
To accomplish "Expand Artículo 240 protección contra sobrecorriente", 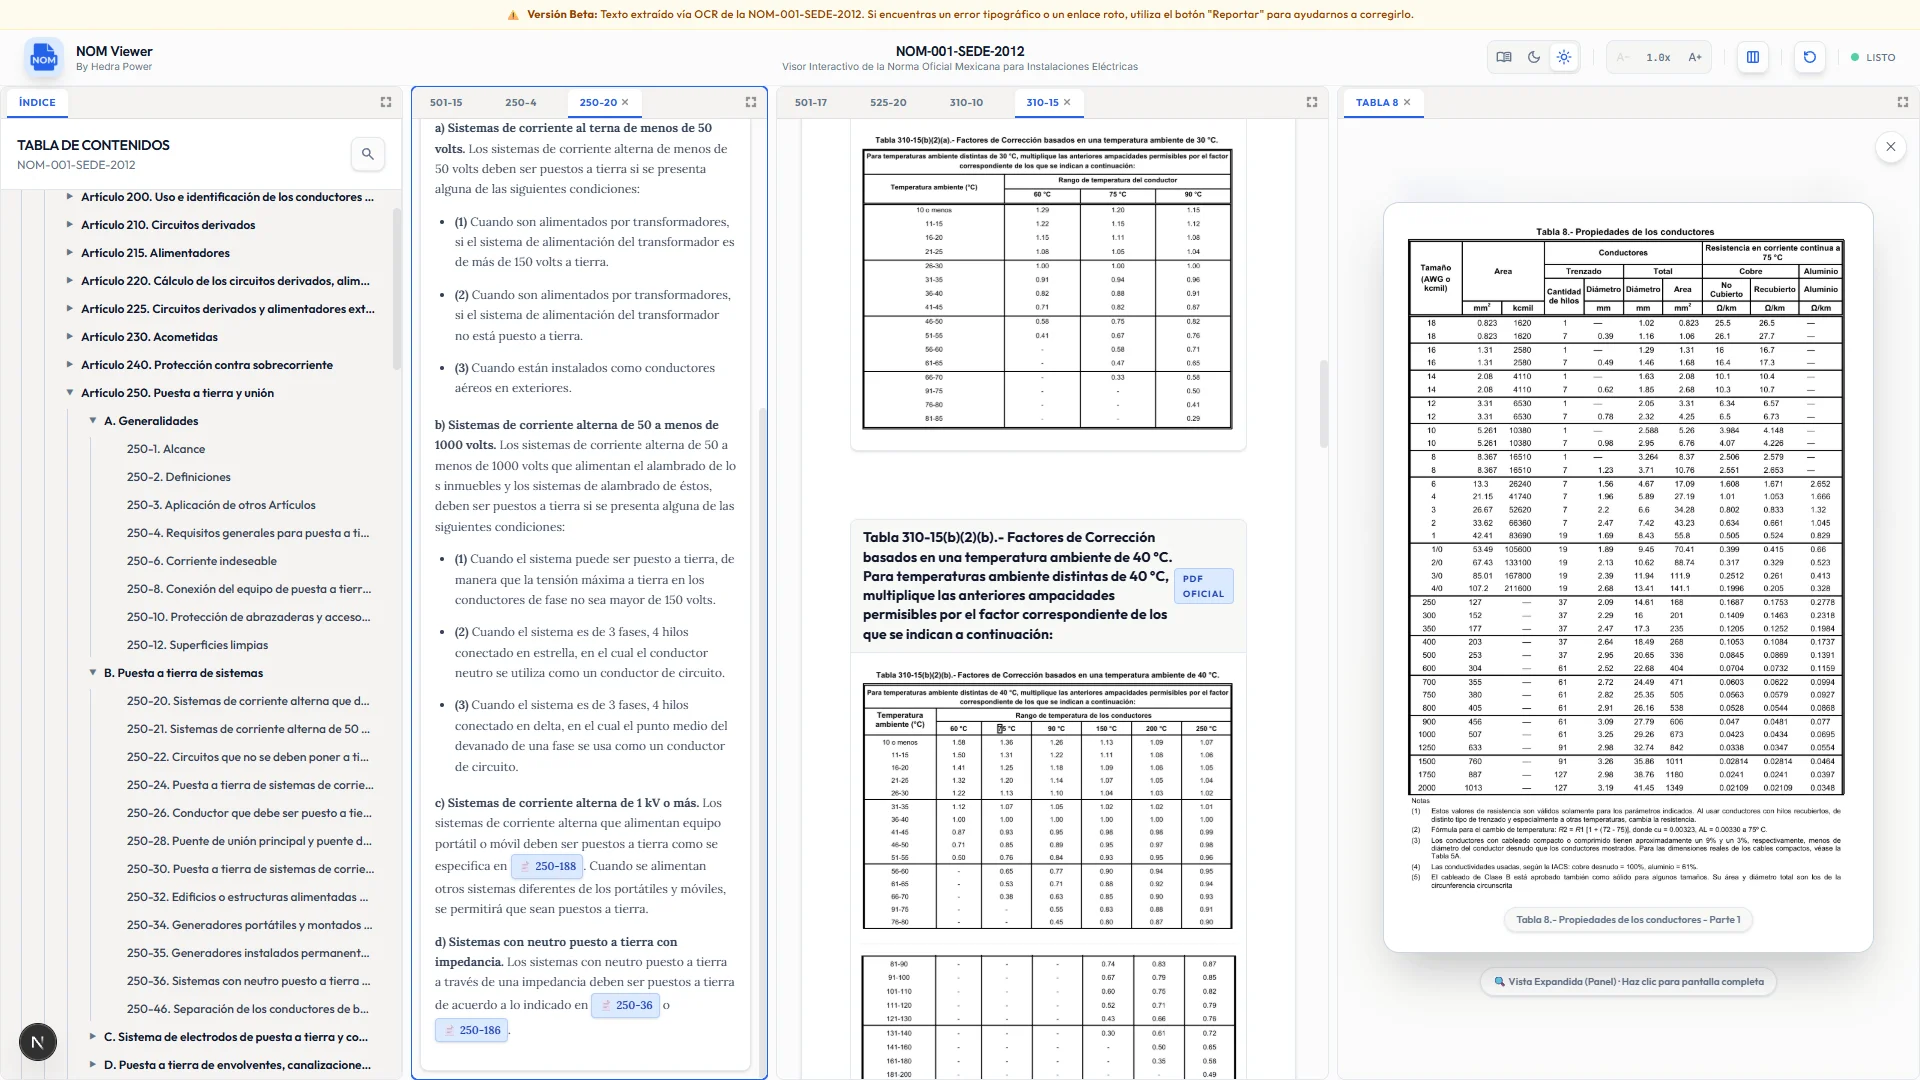I will pyautogui.click(x=69, y=365).
